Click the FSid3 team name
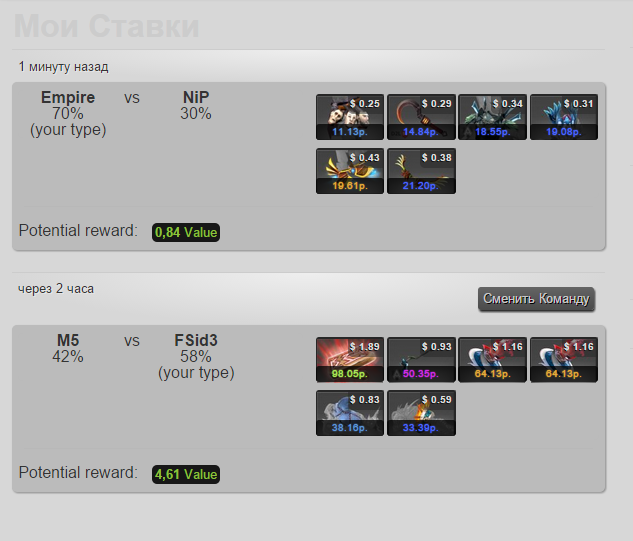The image size is (633, 541). point(196,340)
